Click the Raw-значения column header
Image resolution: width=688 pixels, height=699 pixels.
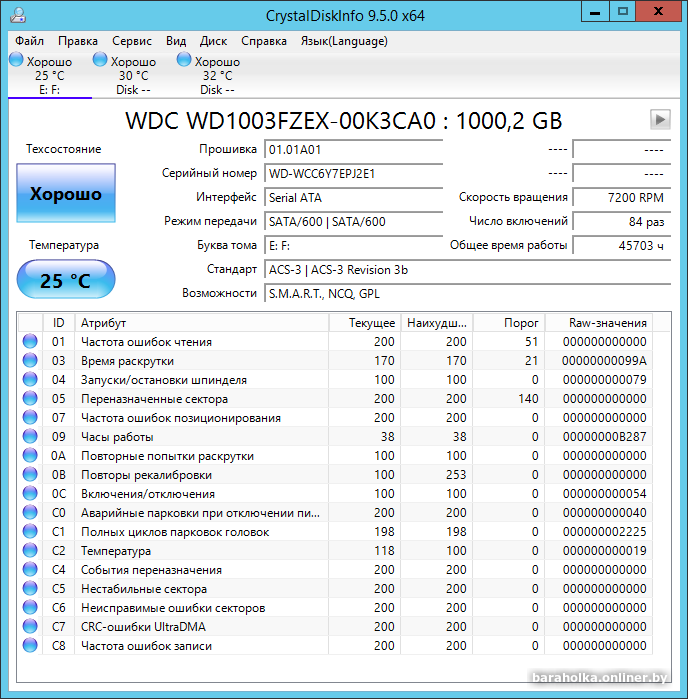click(599, 323)
